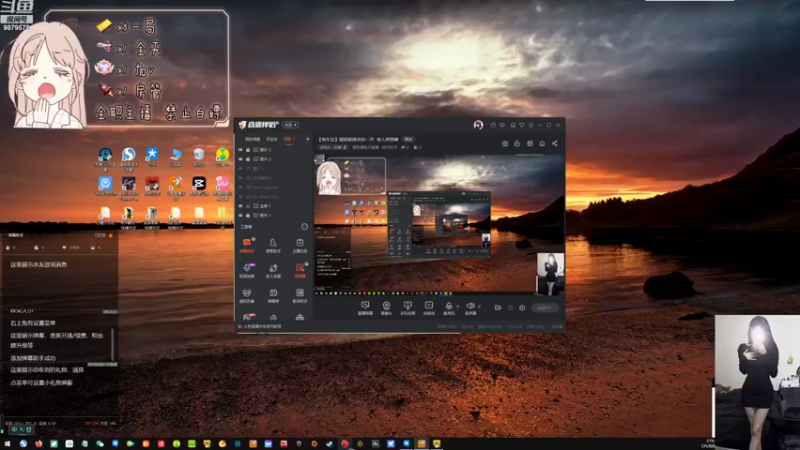Expand the speaker options arrow
The width and height of the screenshot is (800, 450).
(479, 306)
